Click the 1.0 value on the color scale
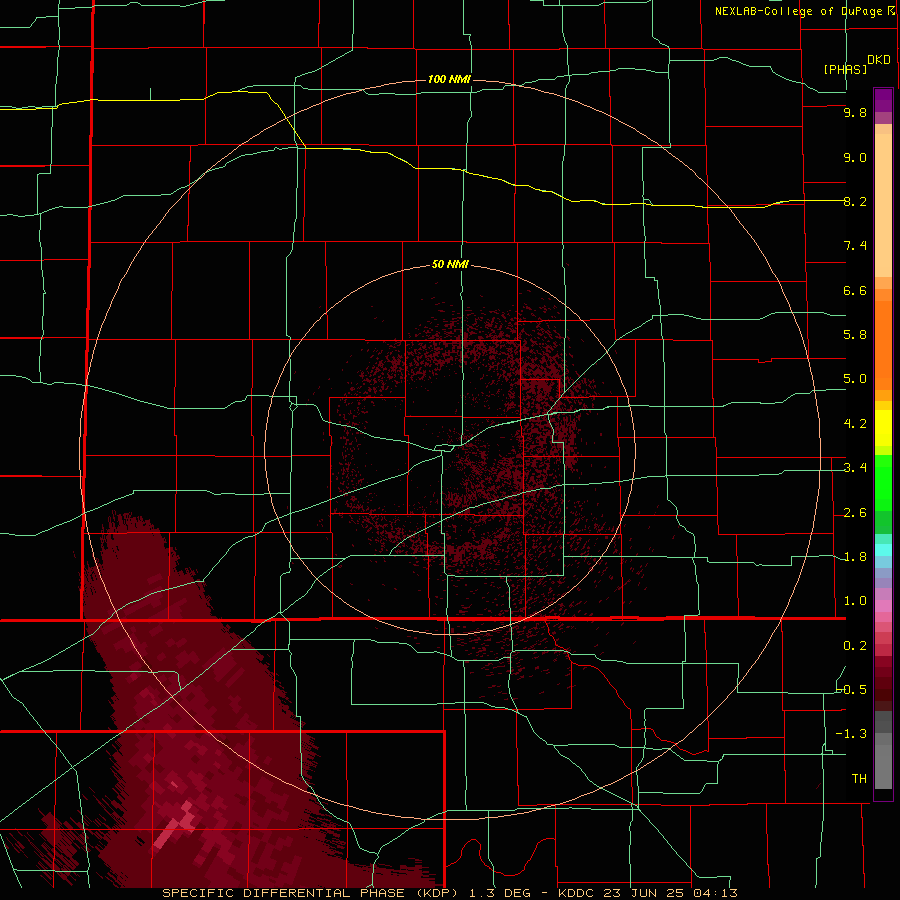Image resolution: width=900 pixels, height=900 pixels. click(855, 601)
